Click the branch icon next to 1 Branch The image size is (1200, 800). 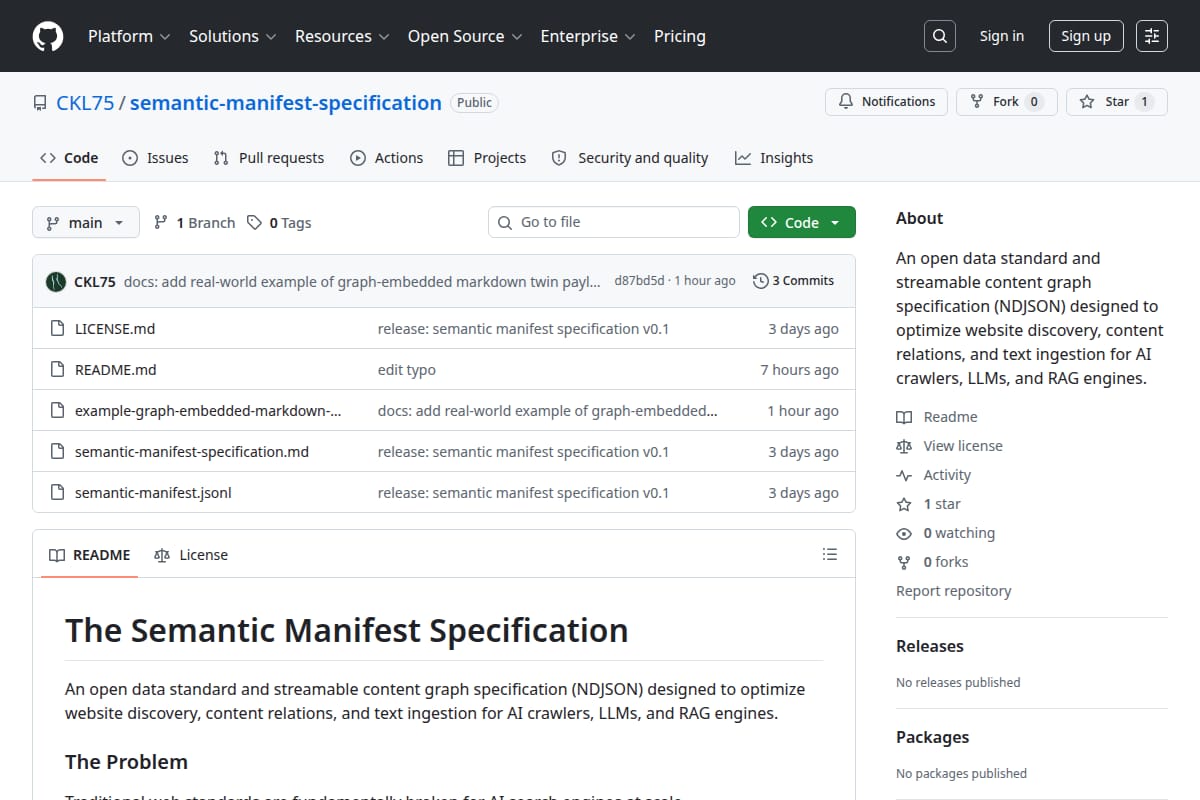(161, 222)
